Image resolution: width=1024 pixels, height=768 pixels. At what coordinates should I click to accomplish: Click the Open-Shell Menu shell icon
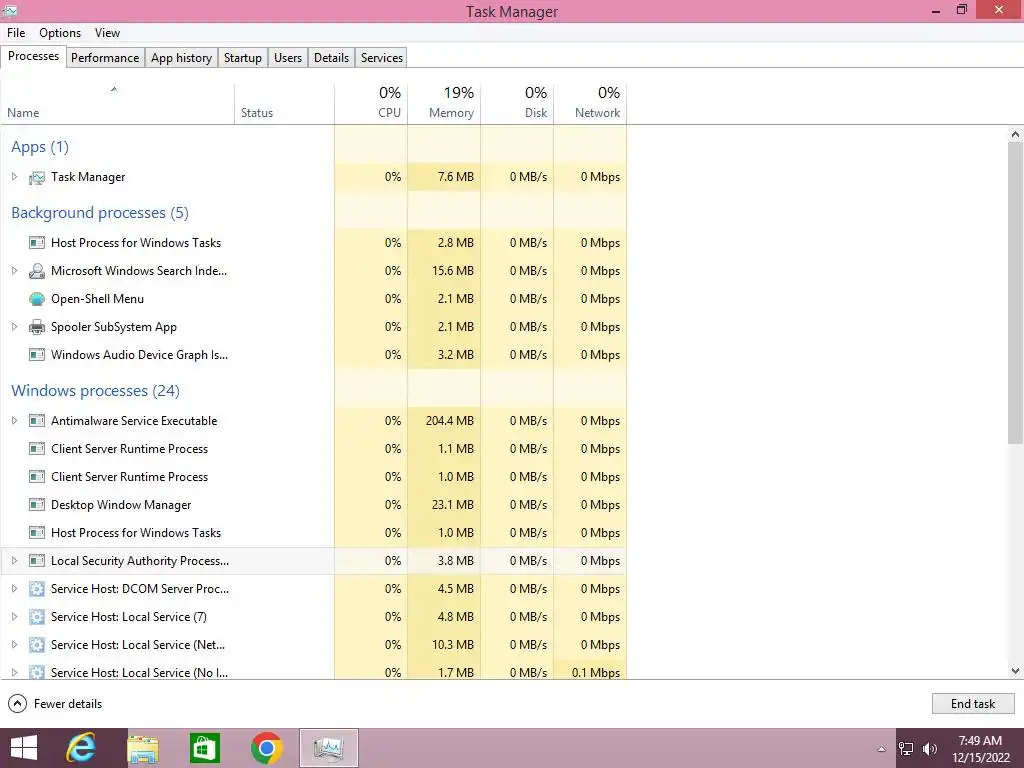(x=37, y=299)
